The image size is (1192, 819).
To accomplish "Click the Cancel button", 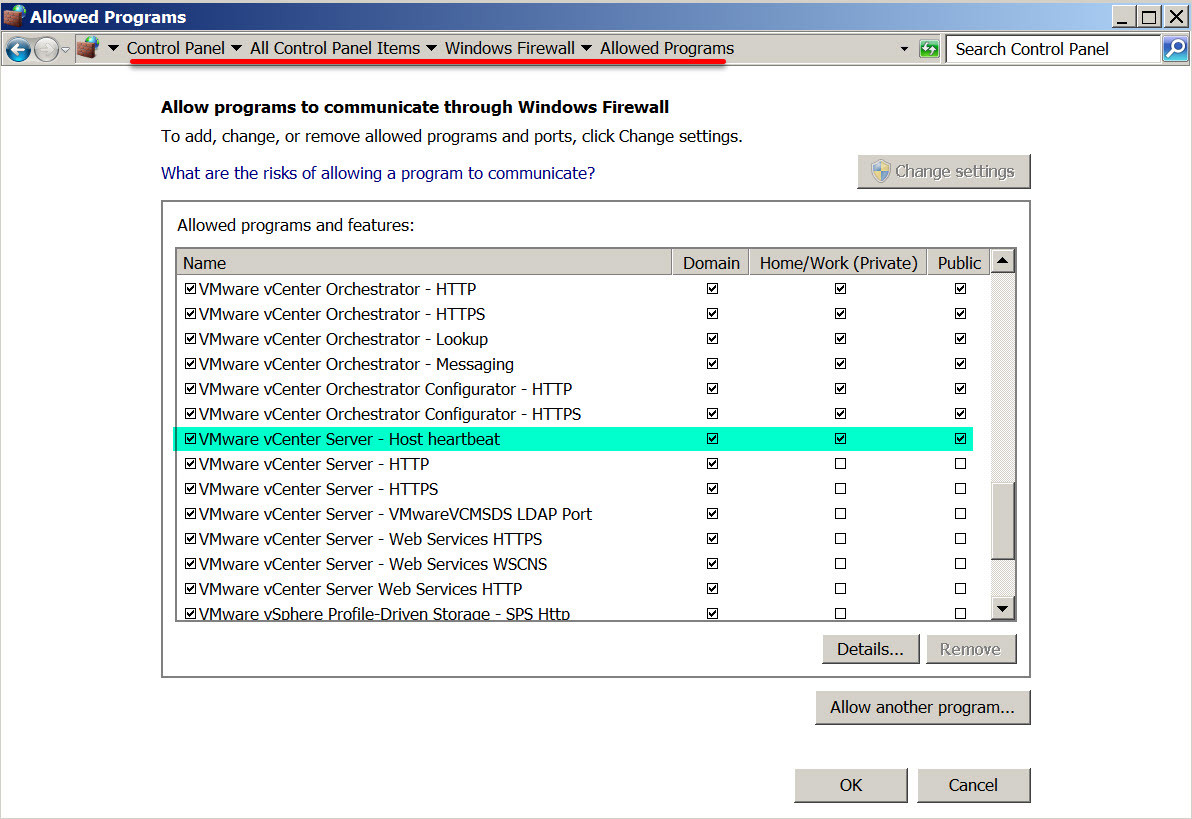I will 973,785.
